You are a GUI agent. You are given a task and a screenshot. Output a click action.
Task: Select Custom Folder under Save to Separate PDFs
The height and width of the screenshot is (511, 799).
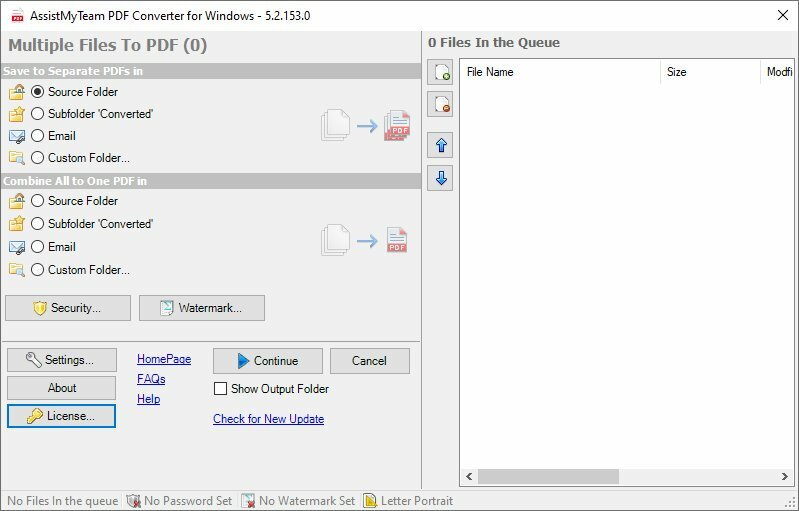[x=38, y=158]
